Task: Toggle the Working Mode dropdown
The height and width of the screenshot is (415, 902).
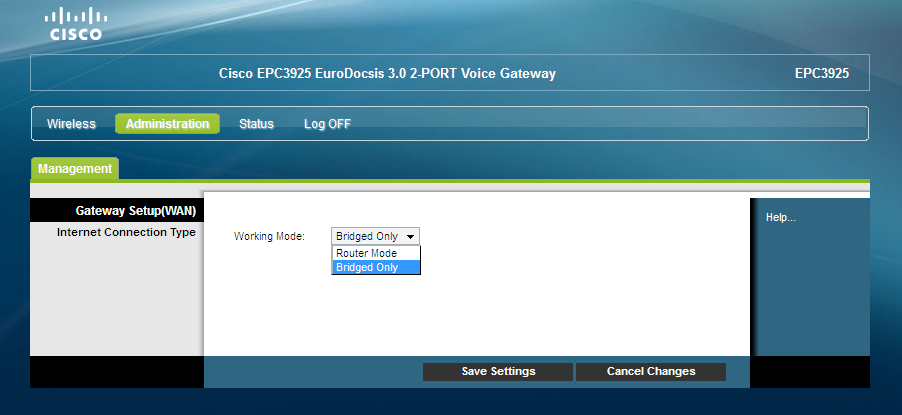Action: (x=376, y=236)
